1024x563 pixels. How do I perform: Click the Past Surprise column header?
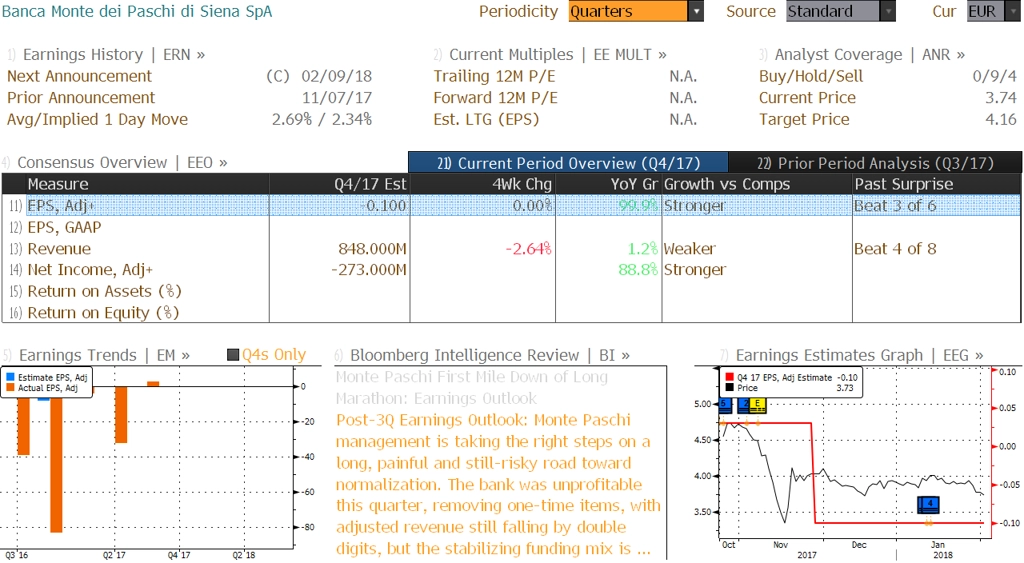click(936, 184)
